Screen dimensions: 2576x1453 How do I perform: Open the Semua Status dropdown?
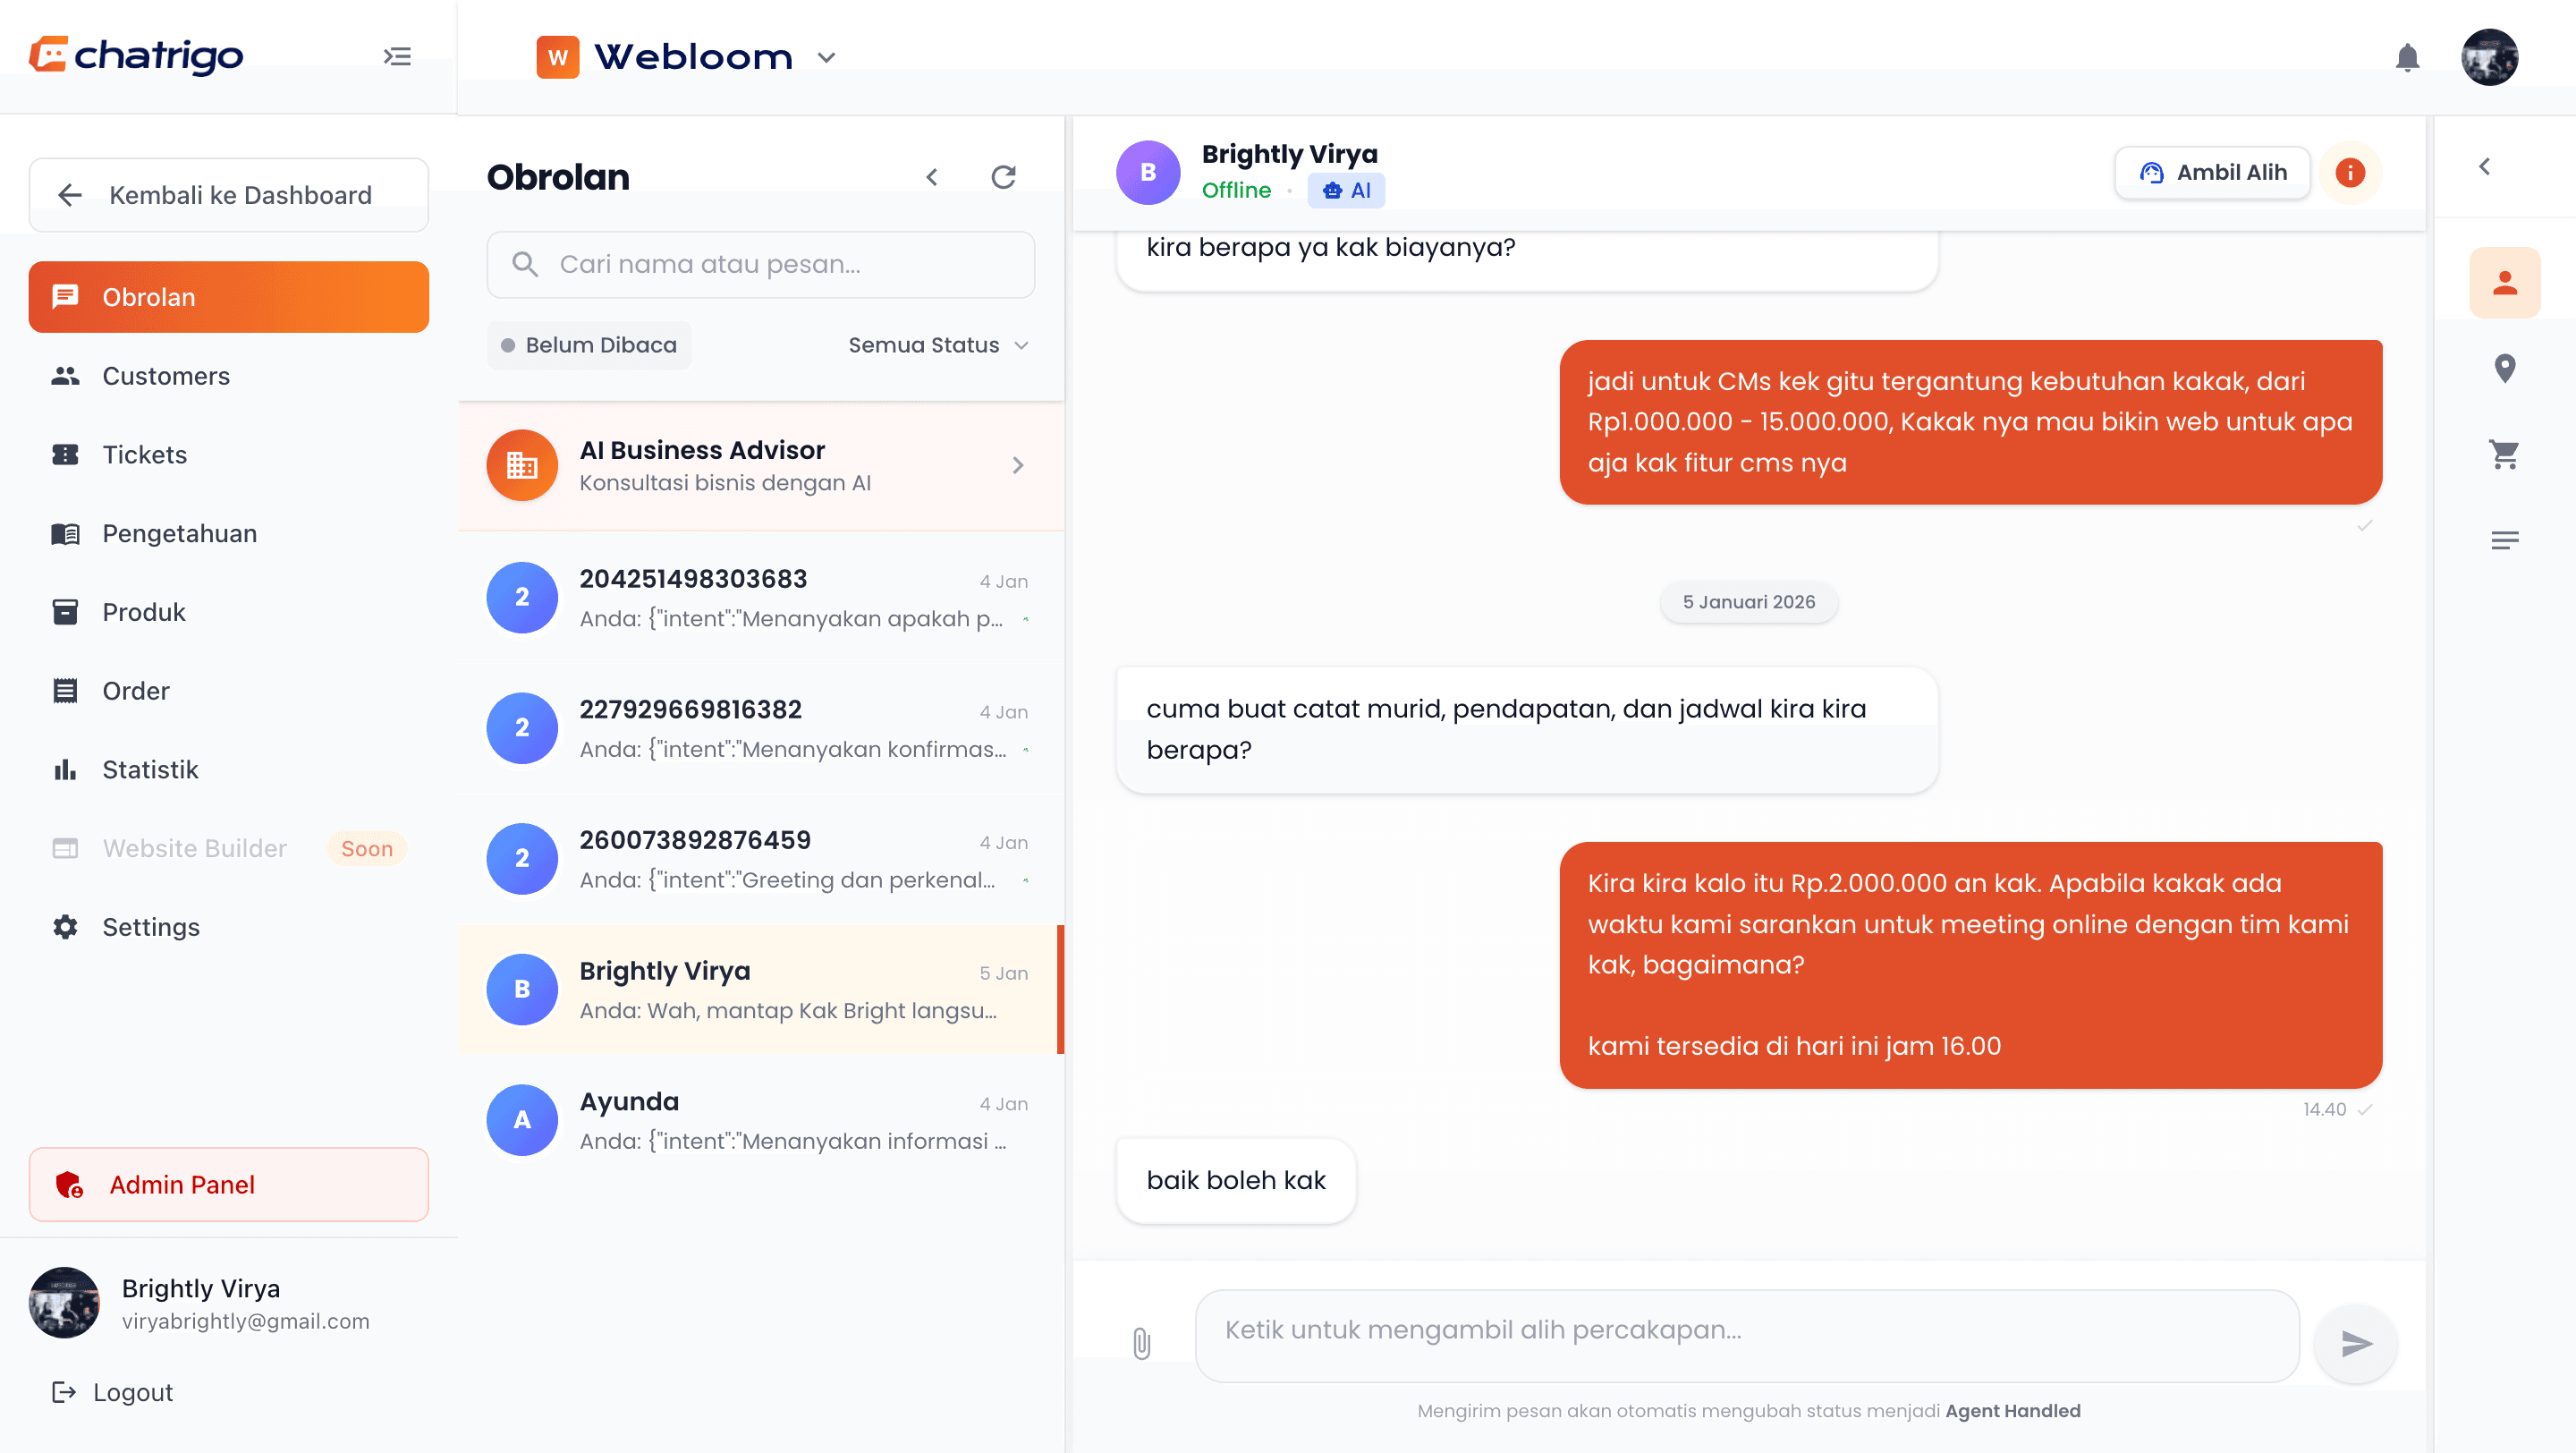pos(936,344)
